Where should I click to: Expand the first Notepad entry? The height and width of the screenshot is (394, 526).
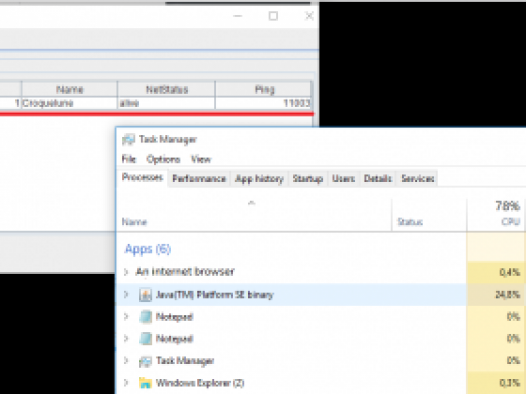click(126, 317)
